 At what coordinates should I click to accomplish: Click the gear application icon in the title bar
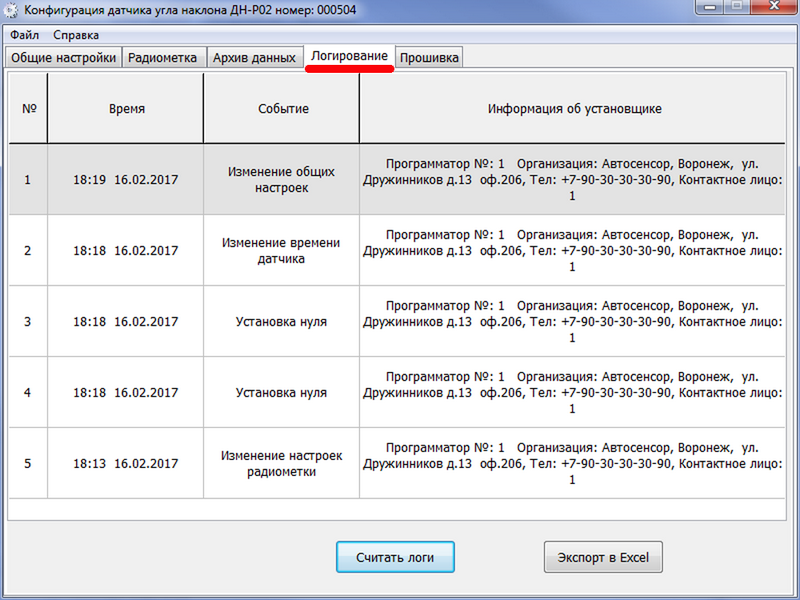11,10
